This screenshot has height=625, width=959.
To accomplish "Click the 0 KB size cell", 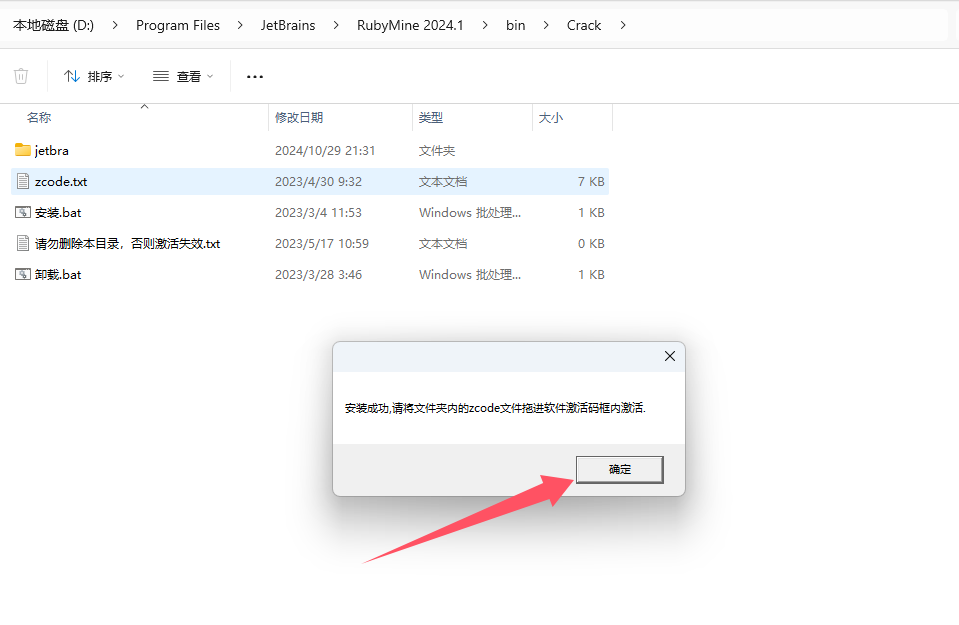I will pos(591,244).
